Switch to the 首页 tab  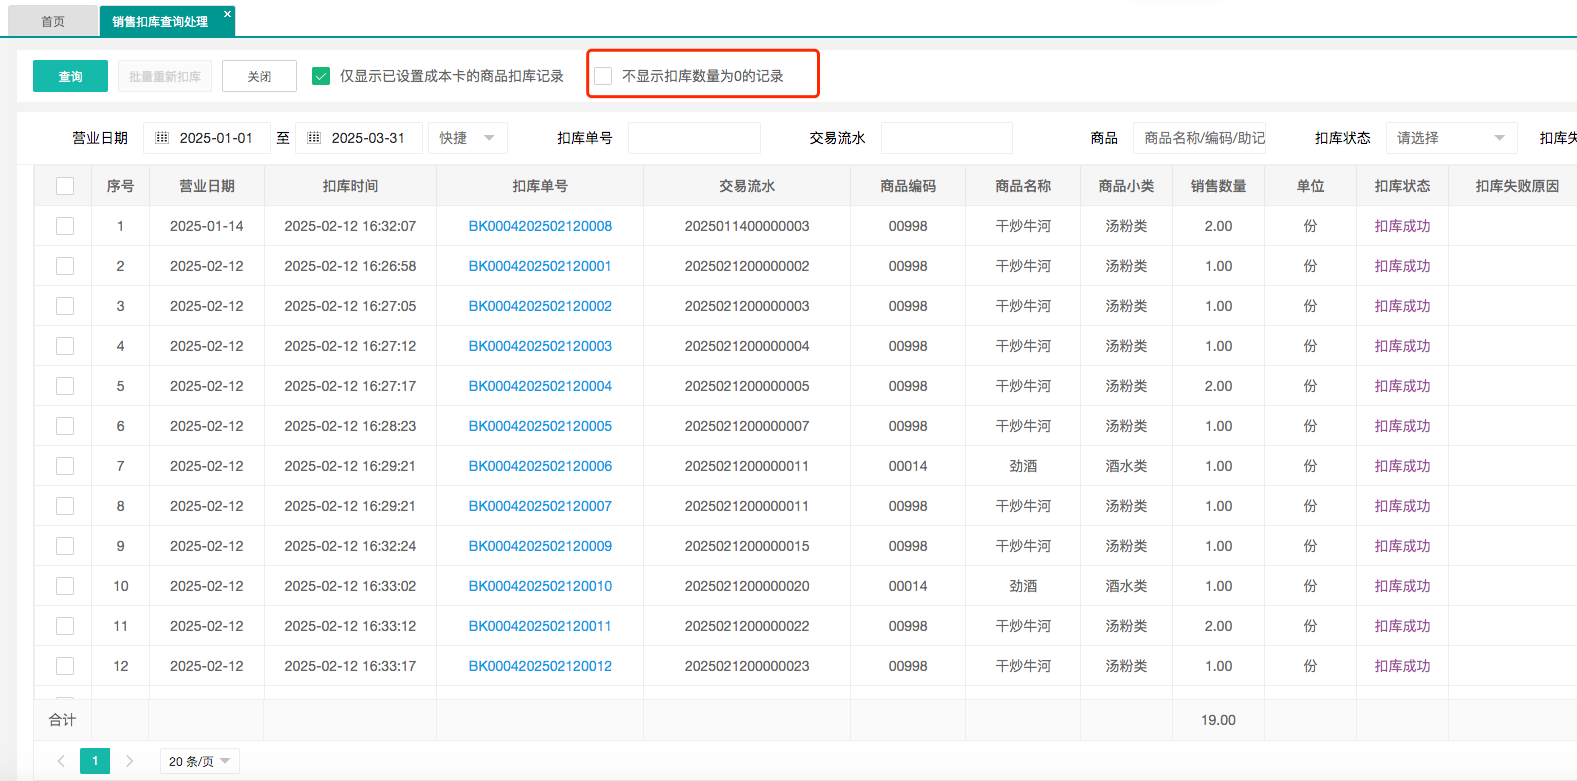[x=53, y=21]
